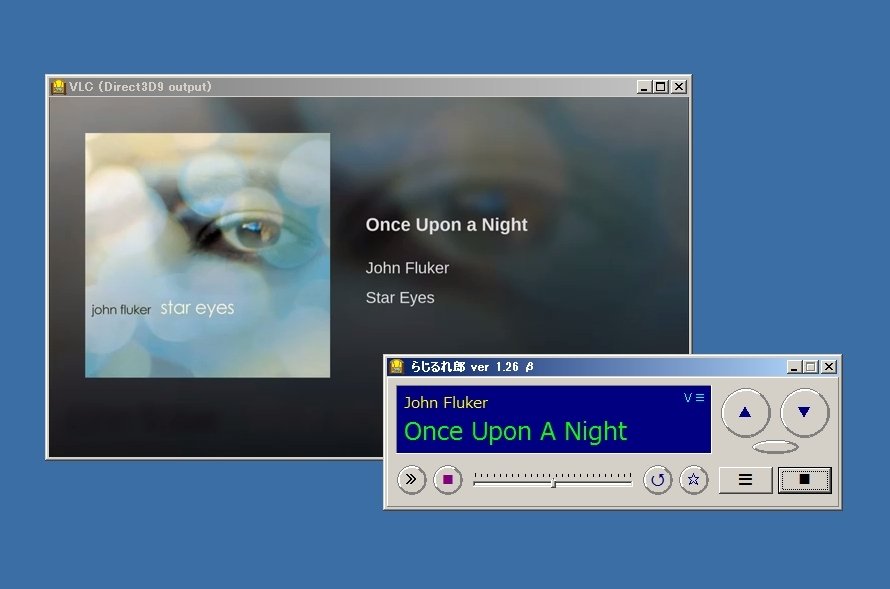The image size is (890, 589).
Task: Click the circular reload arrow button
Action: pyautogui.click(x=657, y=480)
